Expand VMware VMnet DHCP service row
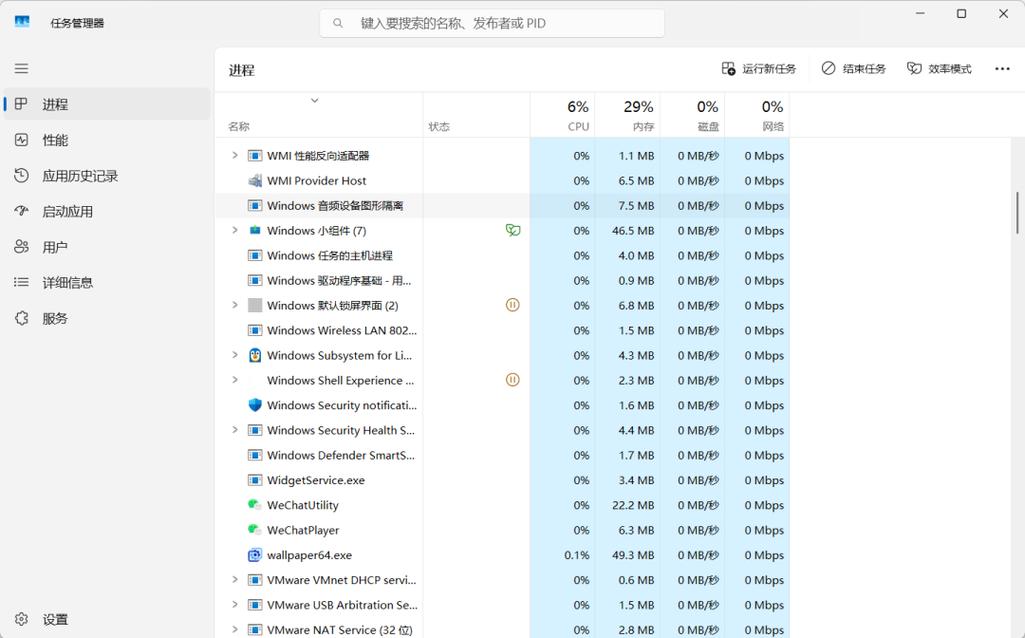 (x=235, y=580)
